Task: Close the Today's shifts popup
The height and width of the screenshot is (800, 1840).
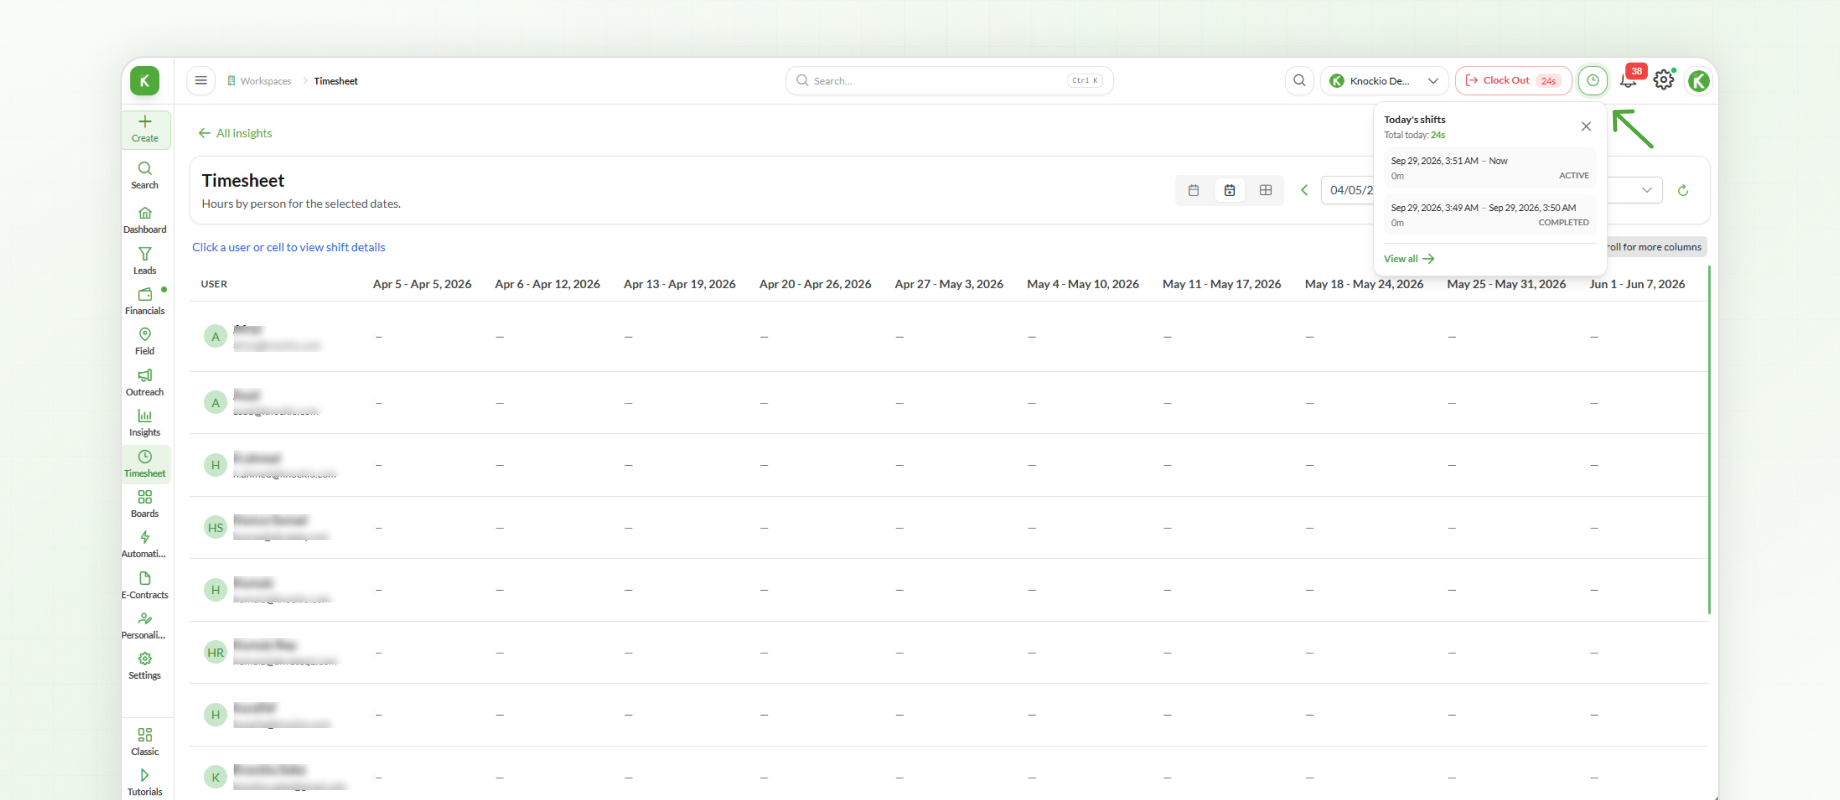Action: (1586, 126)
